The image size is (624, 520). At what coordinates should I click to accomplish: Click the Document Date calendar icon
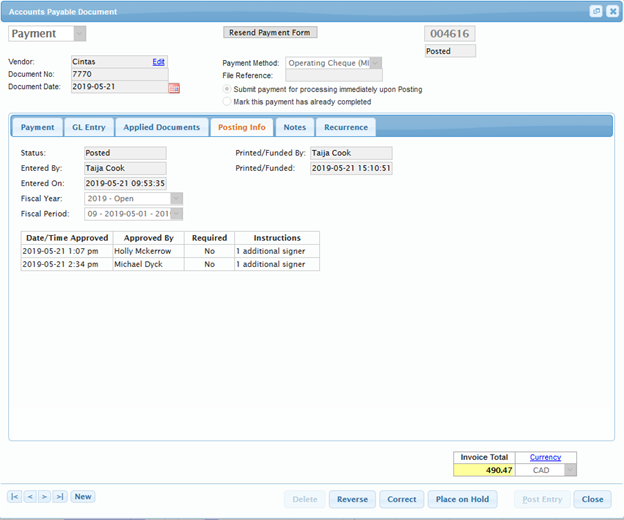174,88
